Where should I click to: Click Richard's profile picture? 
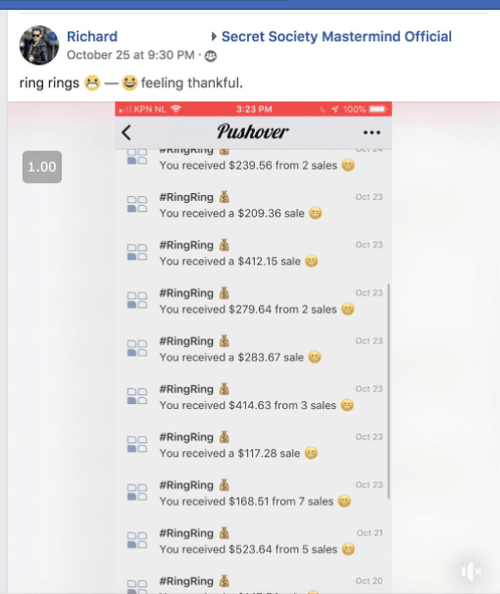[x=39, y=45]
